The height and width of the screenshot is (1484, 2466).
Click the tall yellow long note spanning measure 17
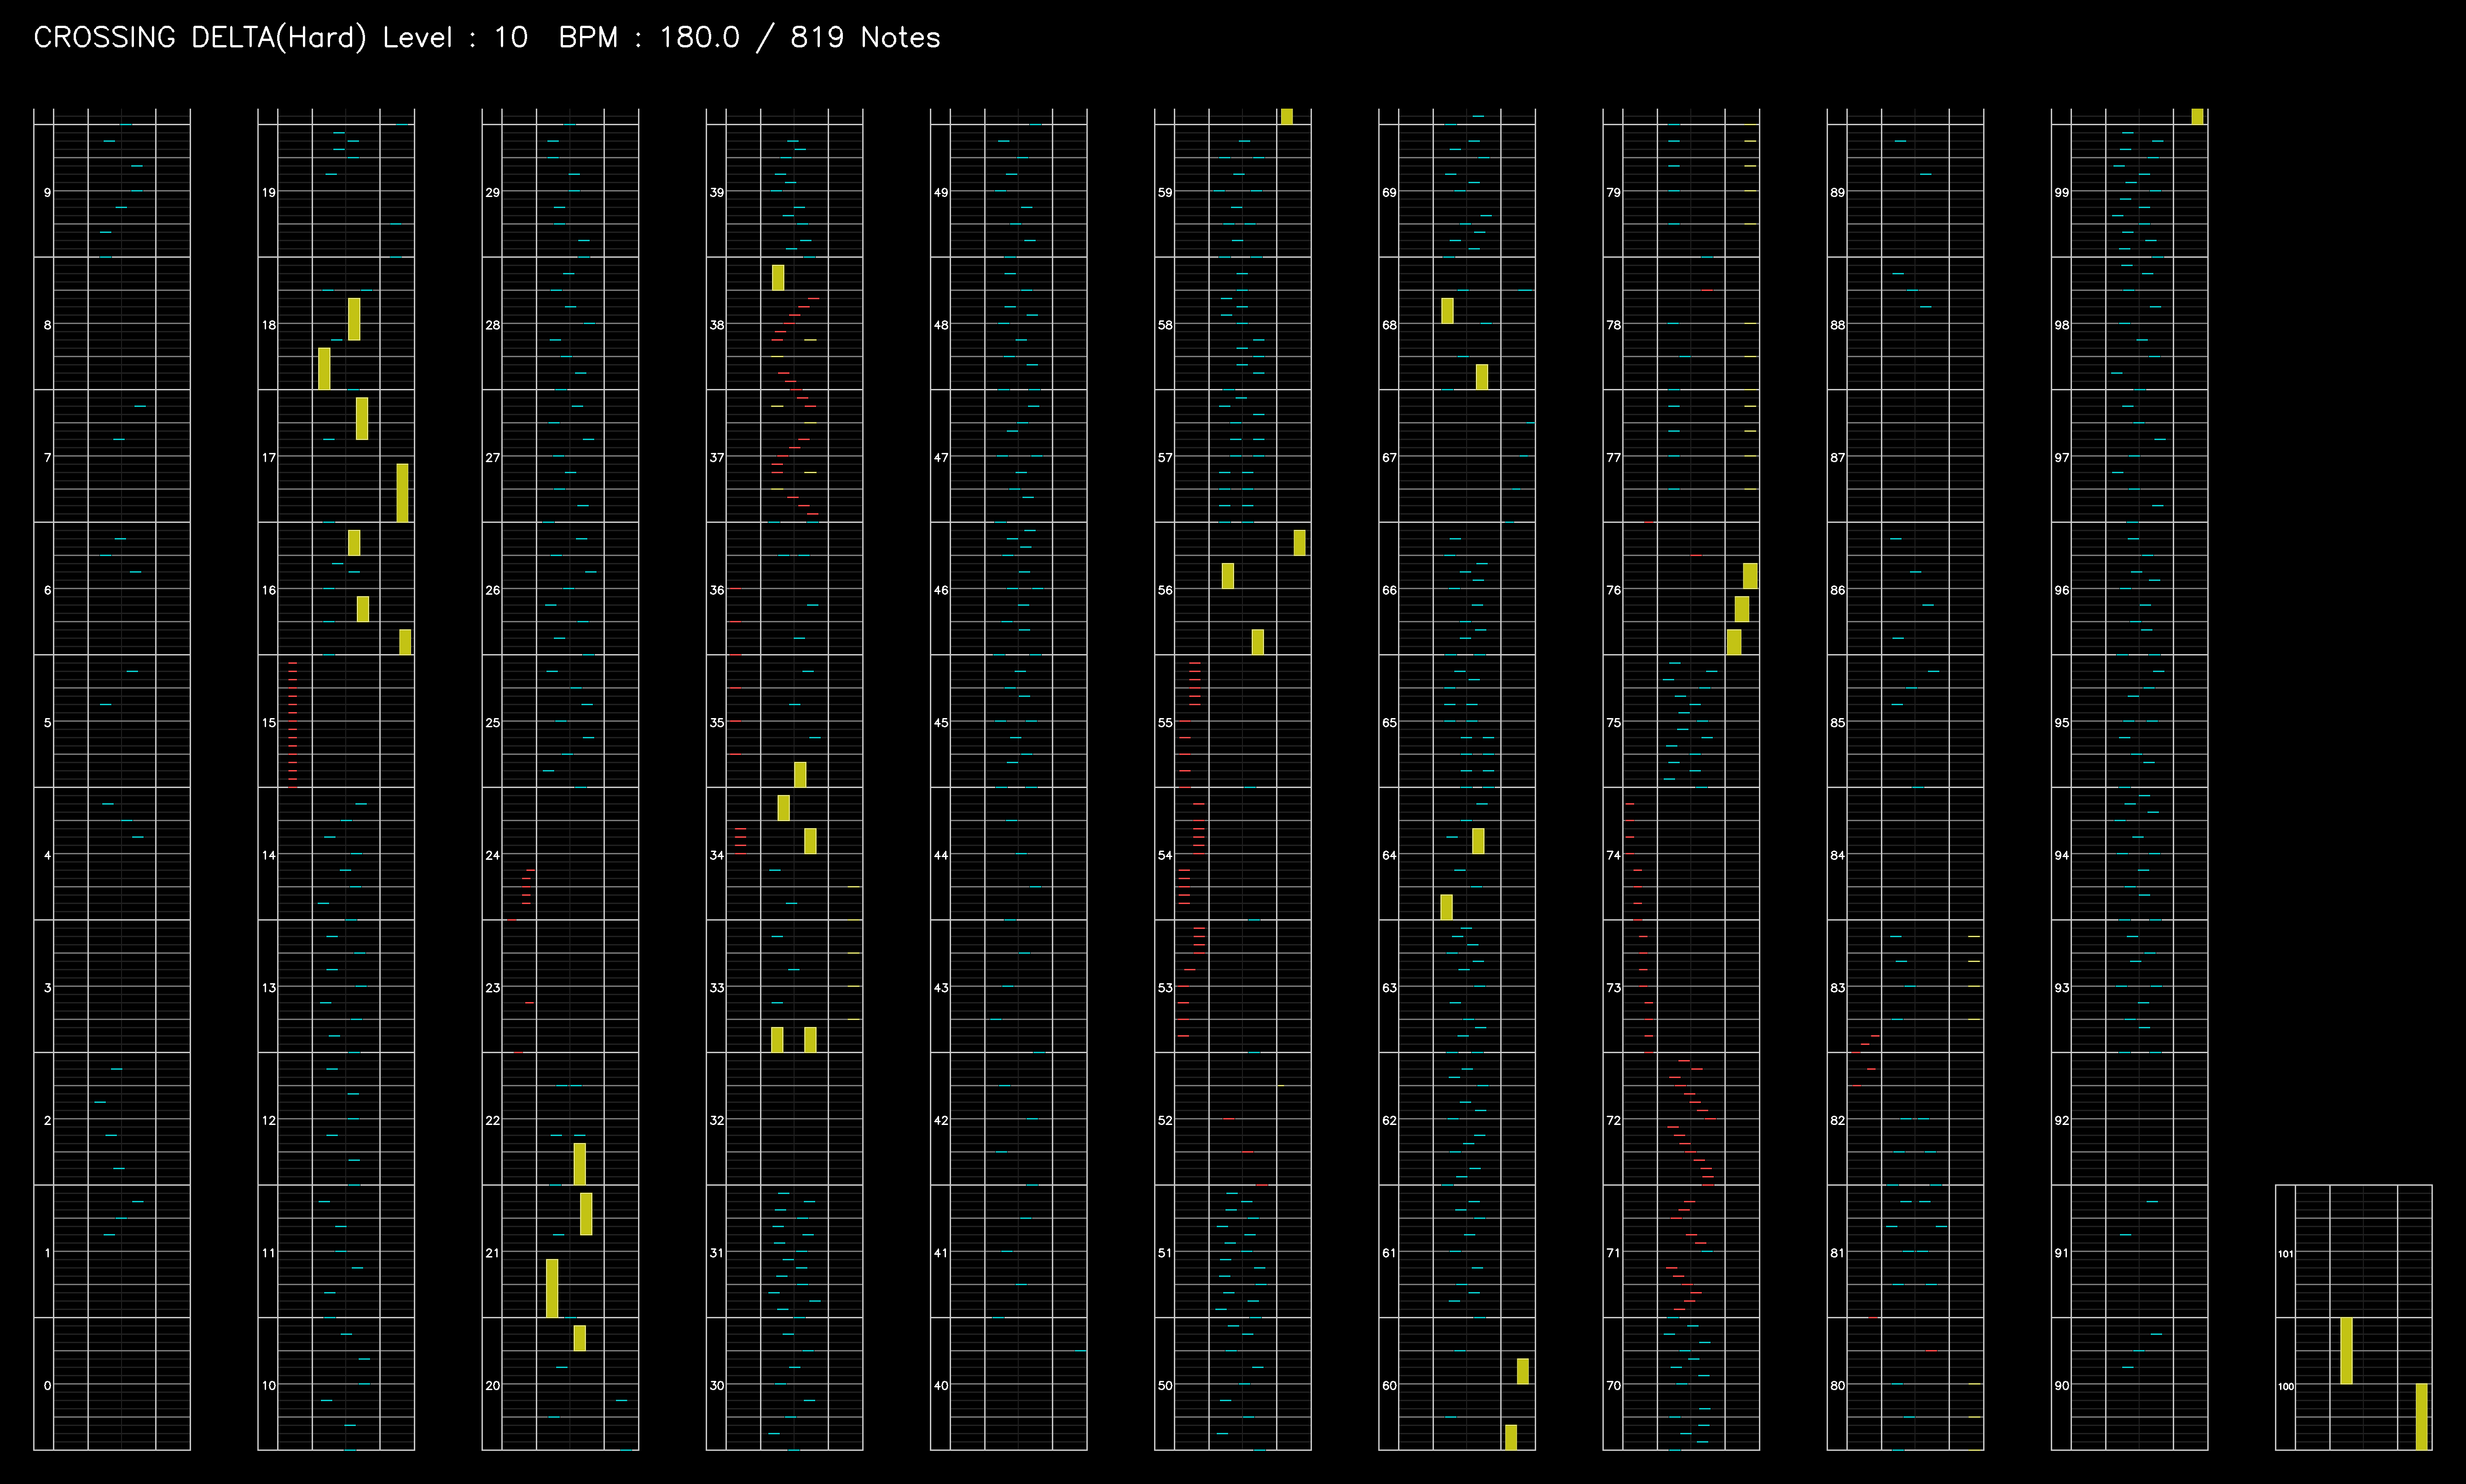[402, 493]
